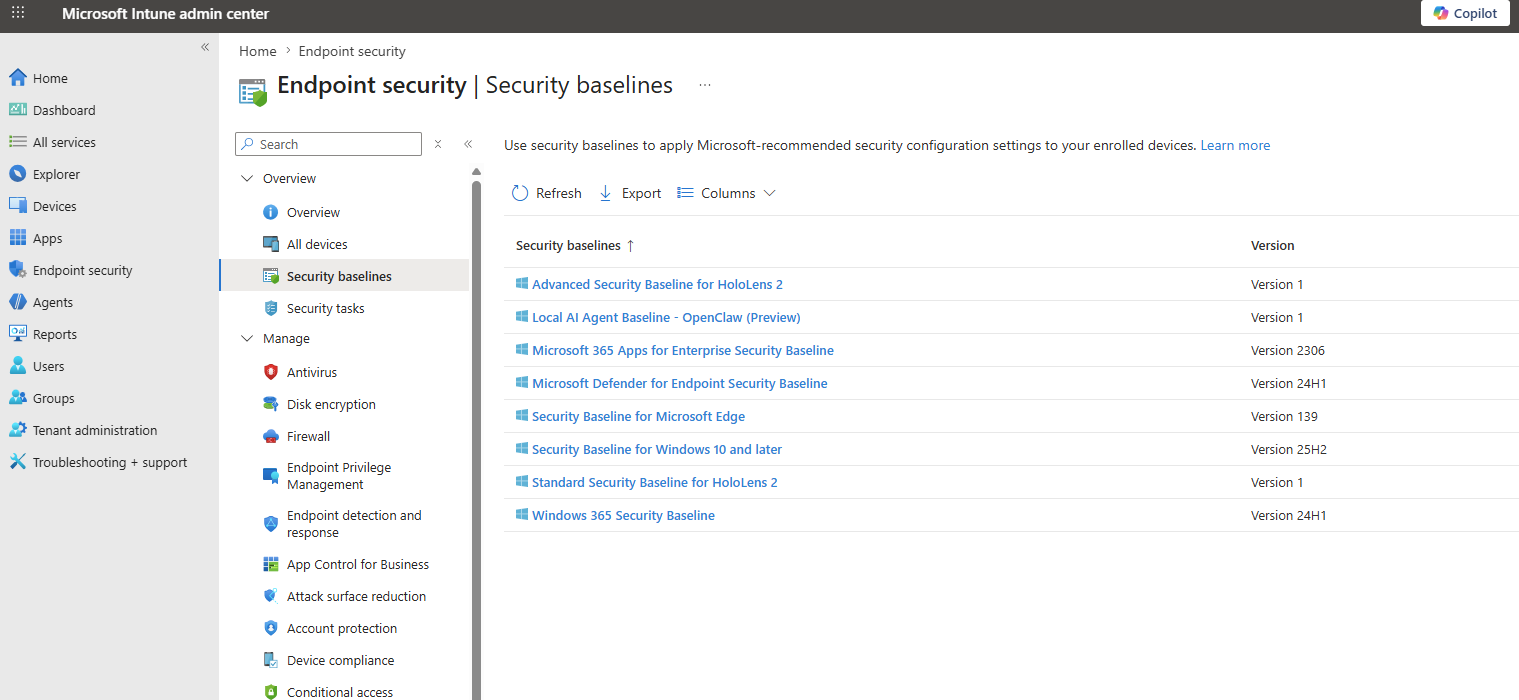Click the Groups people icon
The image size is (1519, 700).
17,398
